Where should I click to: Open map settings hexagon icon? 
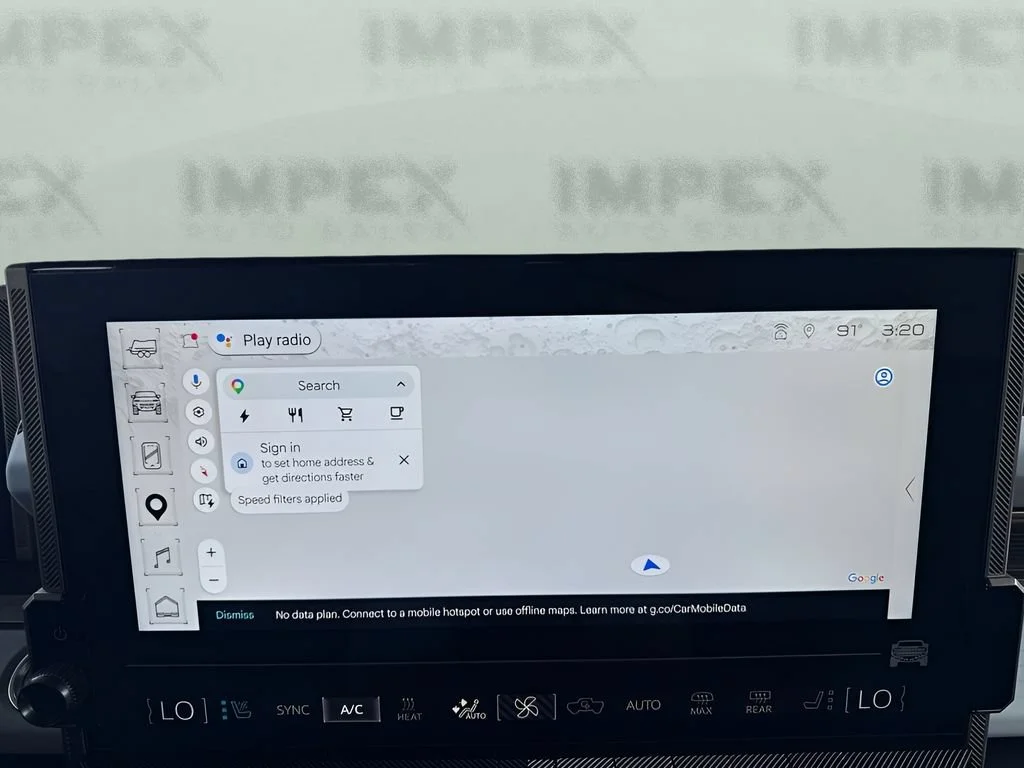coord(199,412)
